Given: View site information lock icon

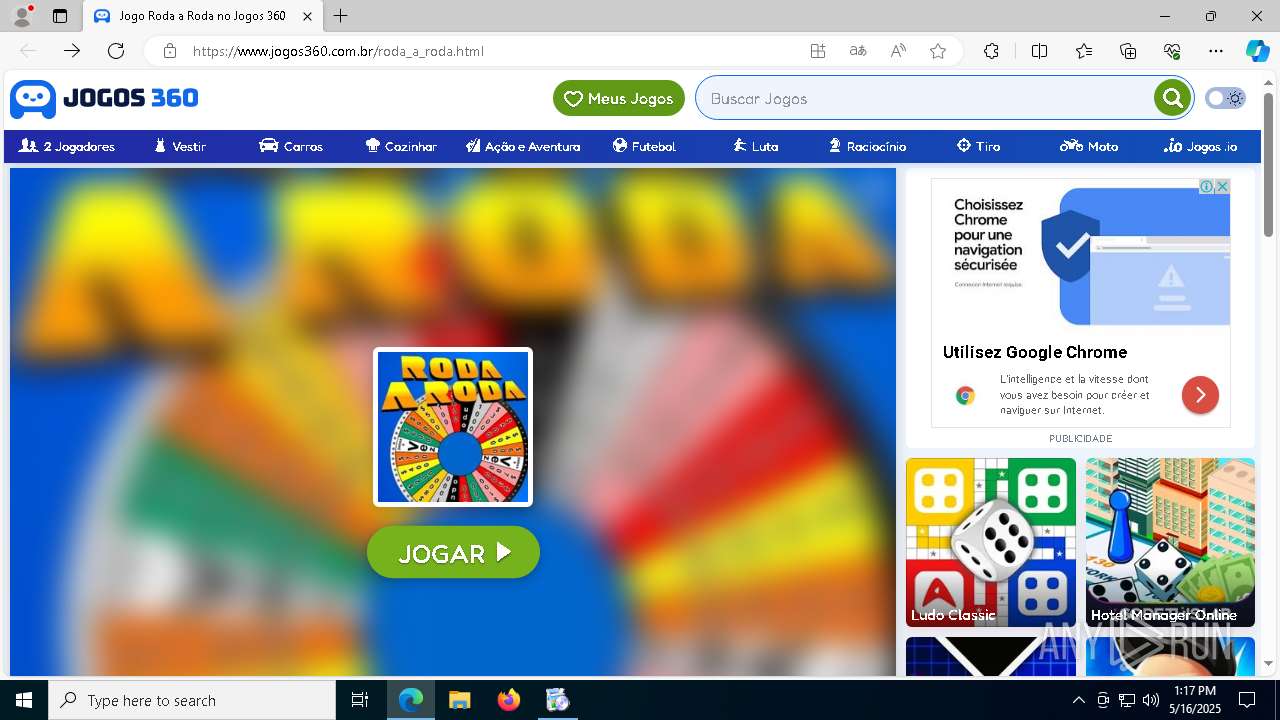Looking at the screenshot, I should click(x=170, y=51).
